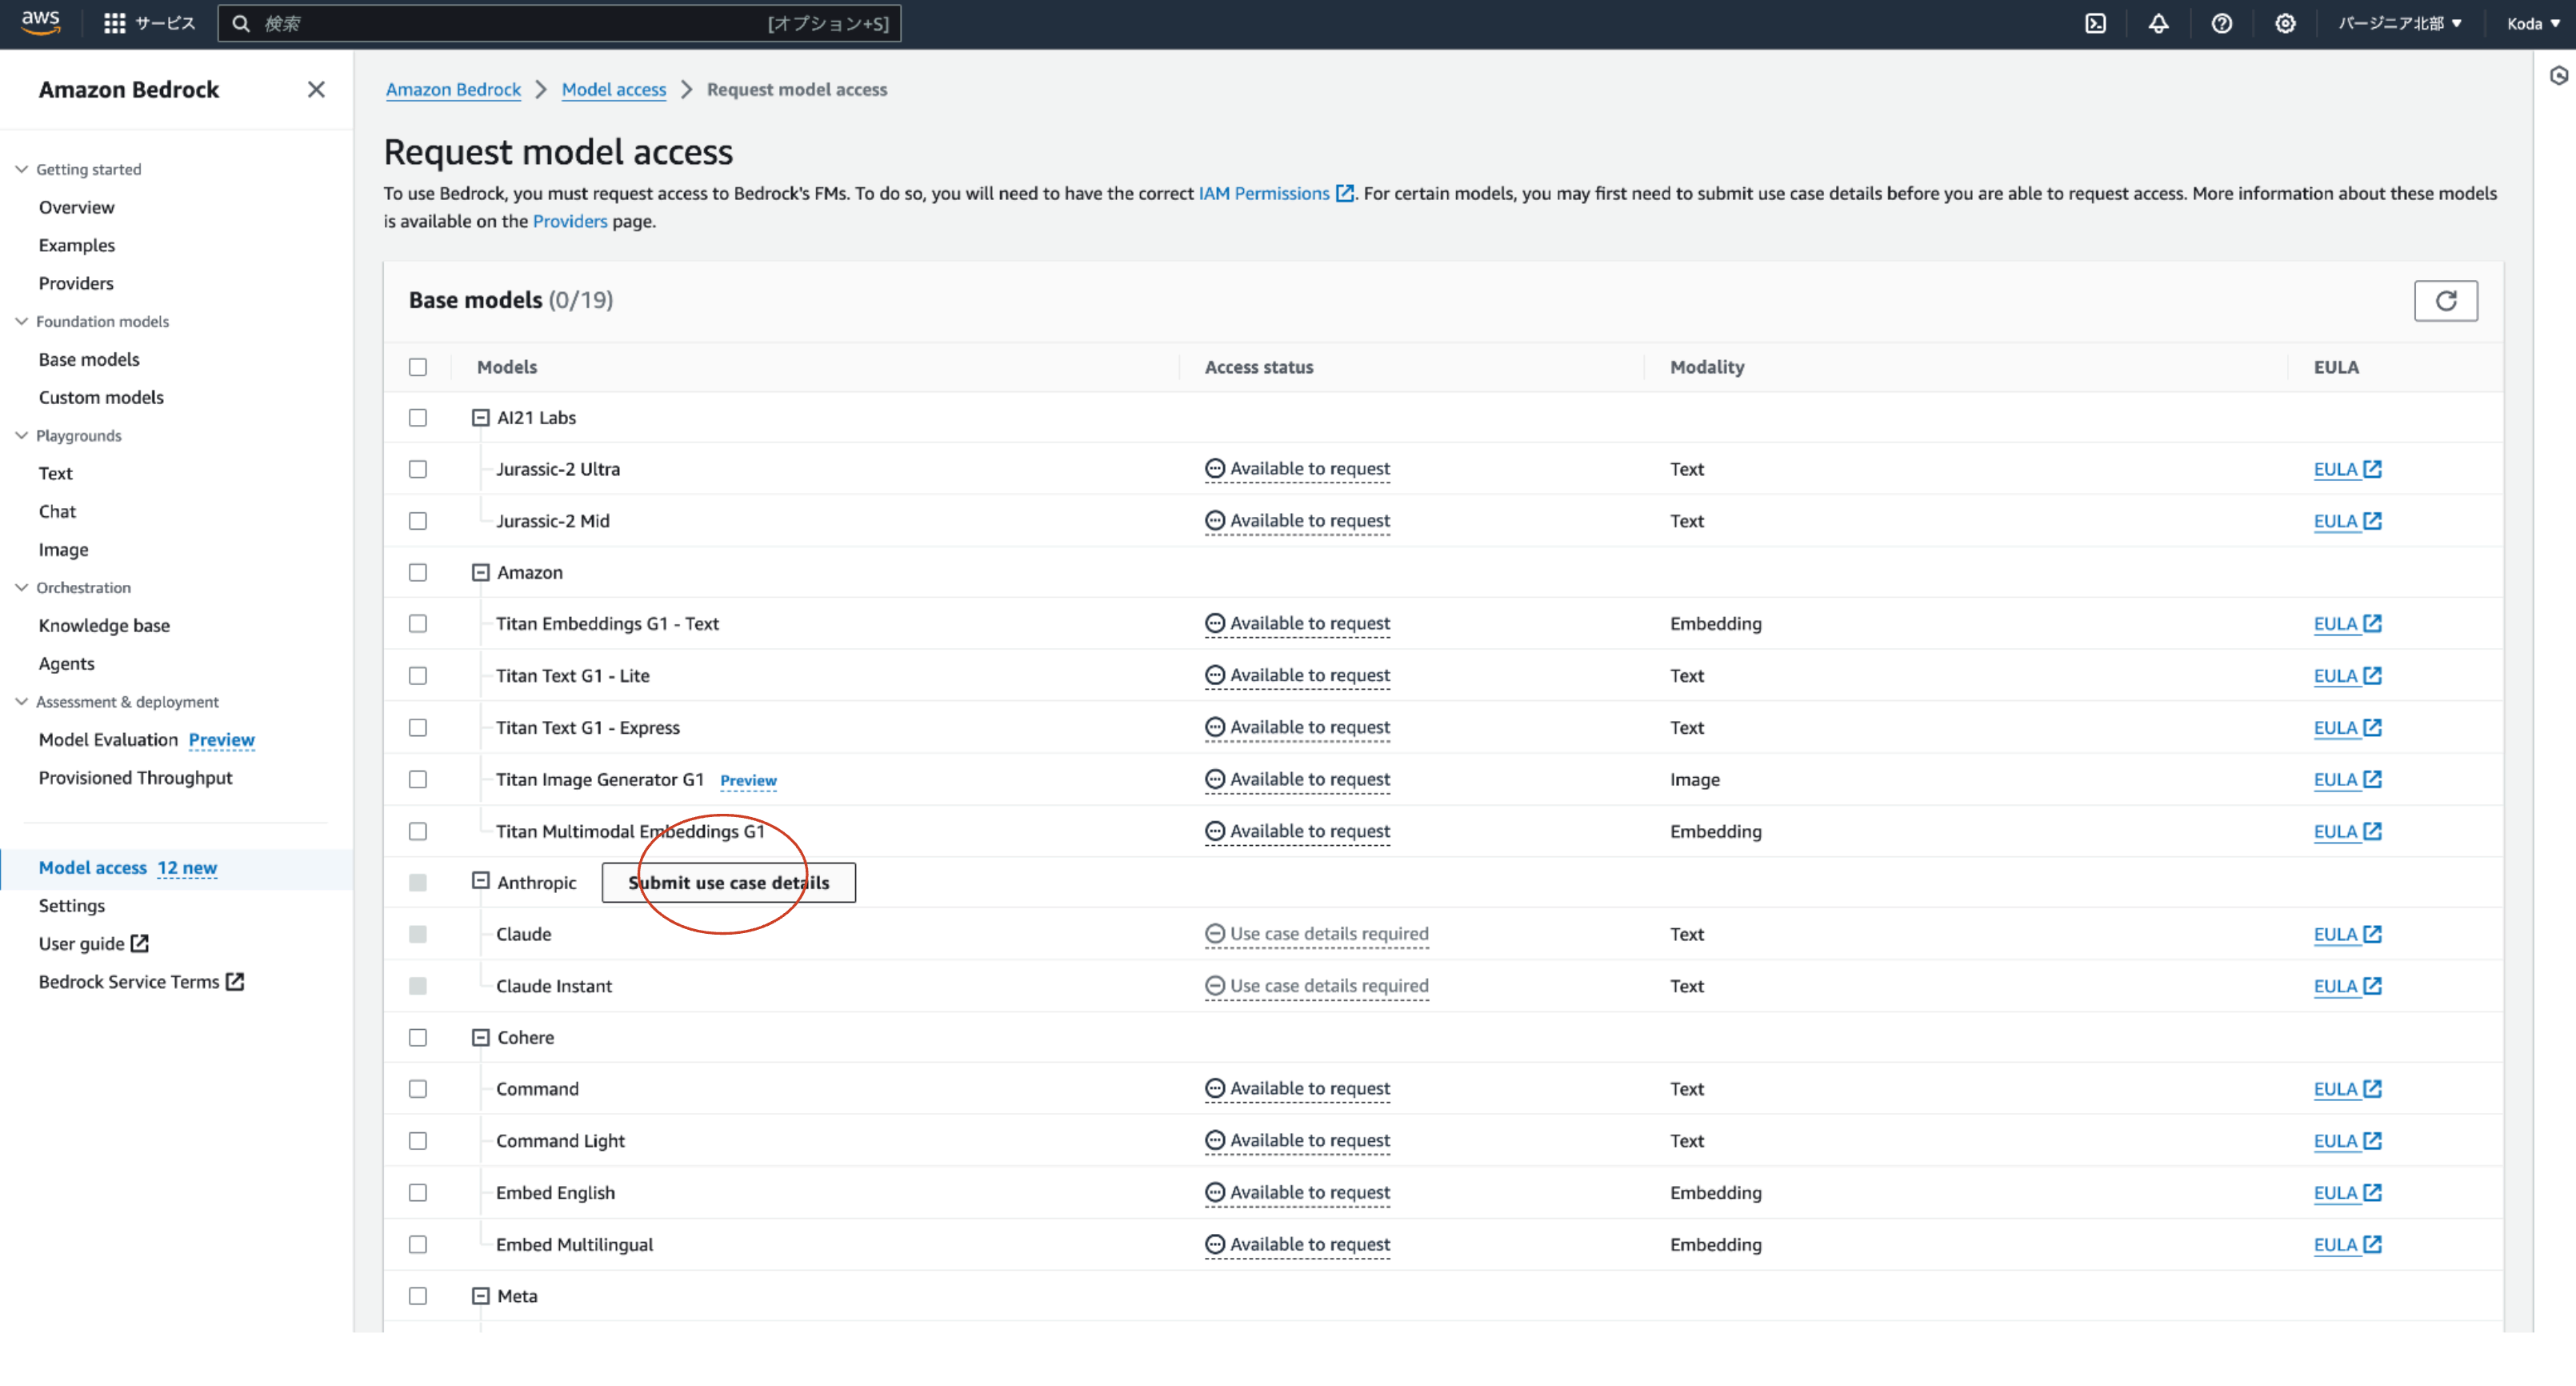Open the AWS help question mark icon
2576x1386 pixels.
tap(2222, 23)
